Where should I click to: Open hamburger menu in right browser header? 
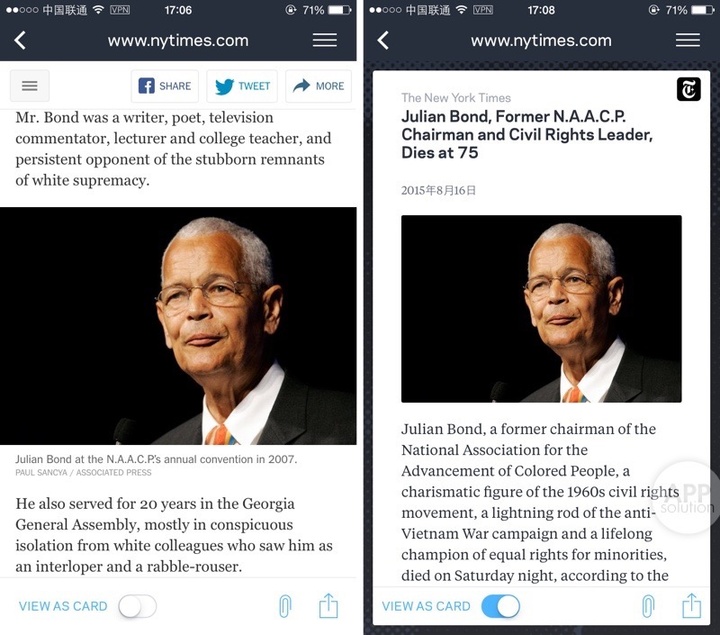pos(687,40)
